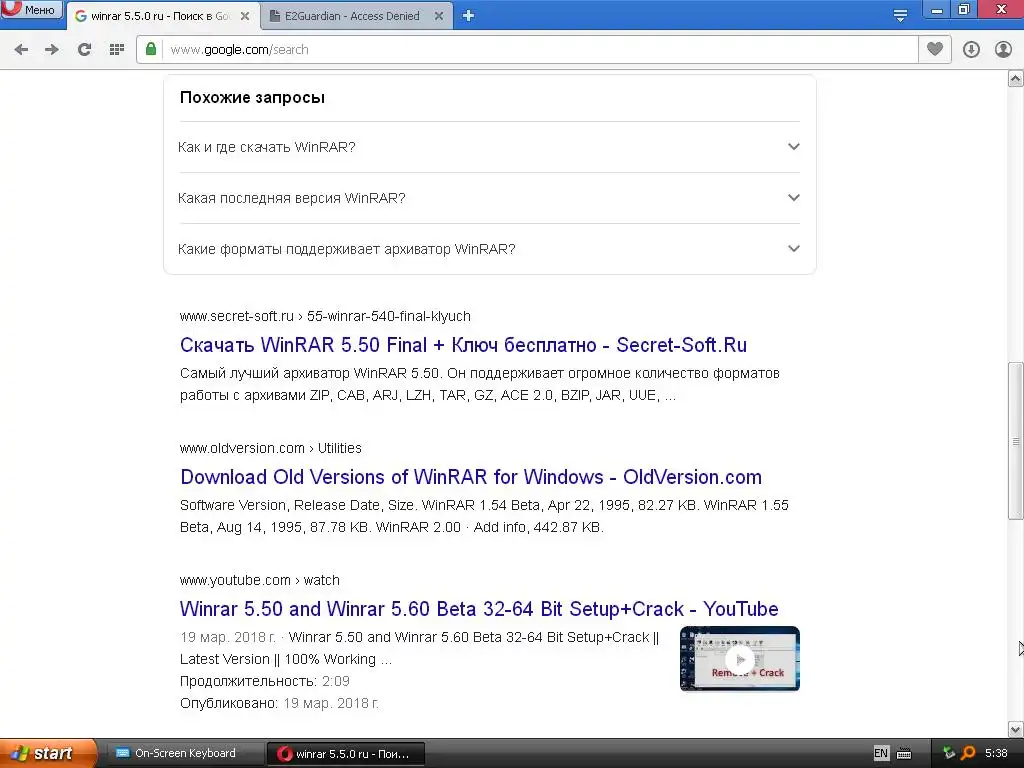Expand 'Какая последняя версия WinRAR?' question
This screenshot has height=768, width=1024.
[x=490, y=198]
